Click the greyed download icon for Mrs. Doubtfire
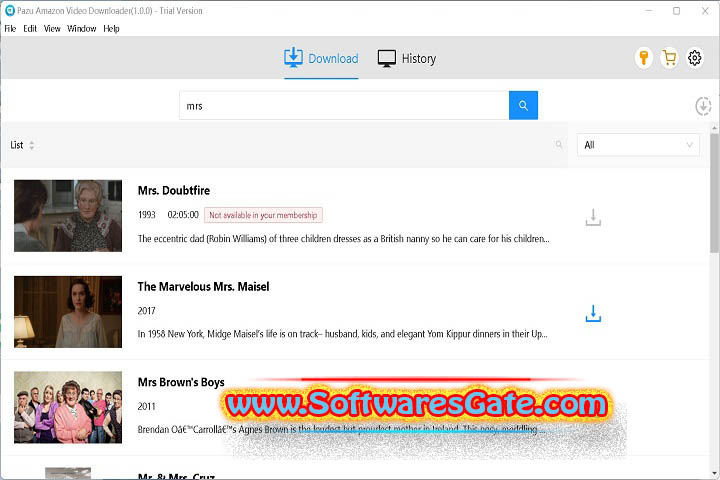Screen dimensions: 720x480 (x=593, y=217)
